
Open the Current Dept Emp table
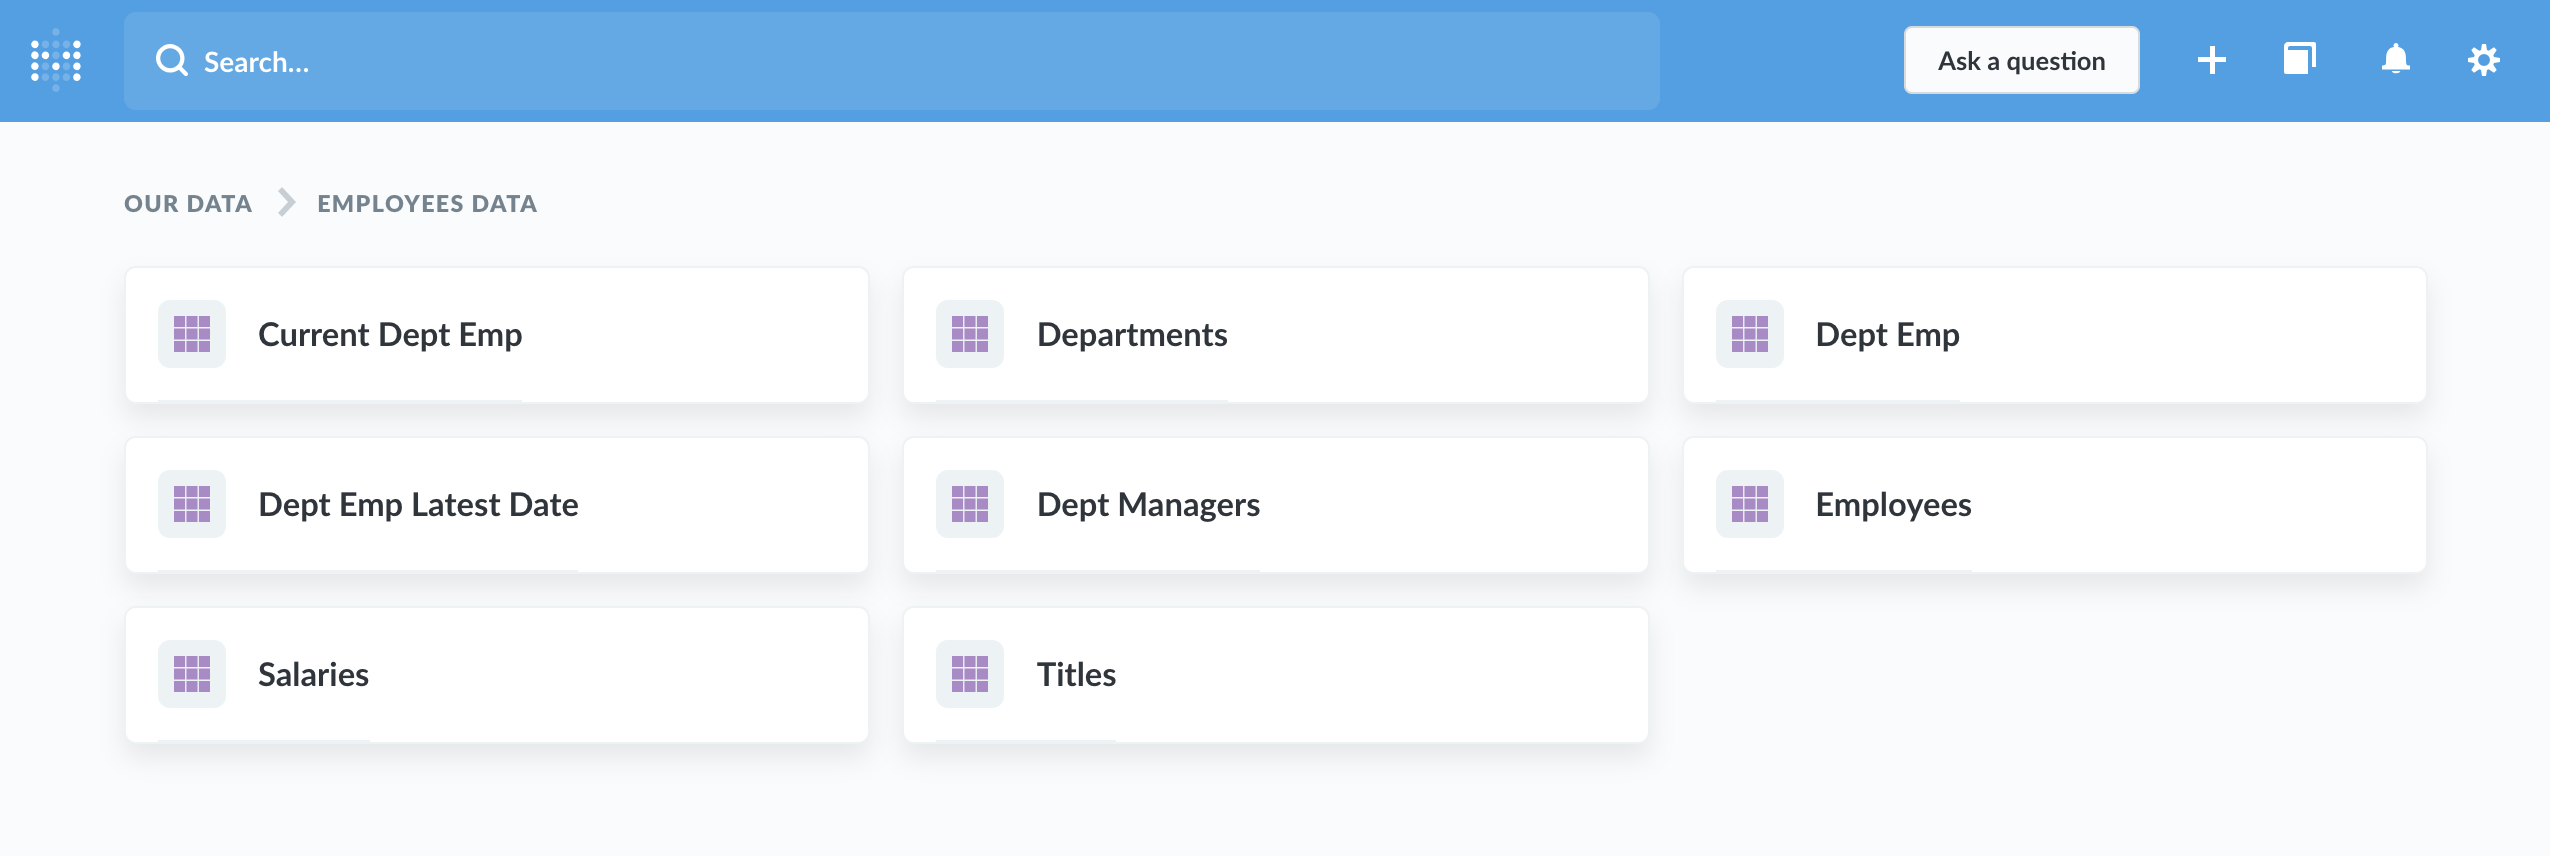click(x=497, y=335)
